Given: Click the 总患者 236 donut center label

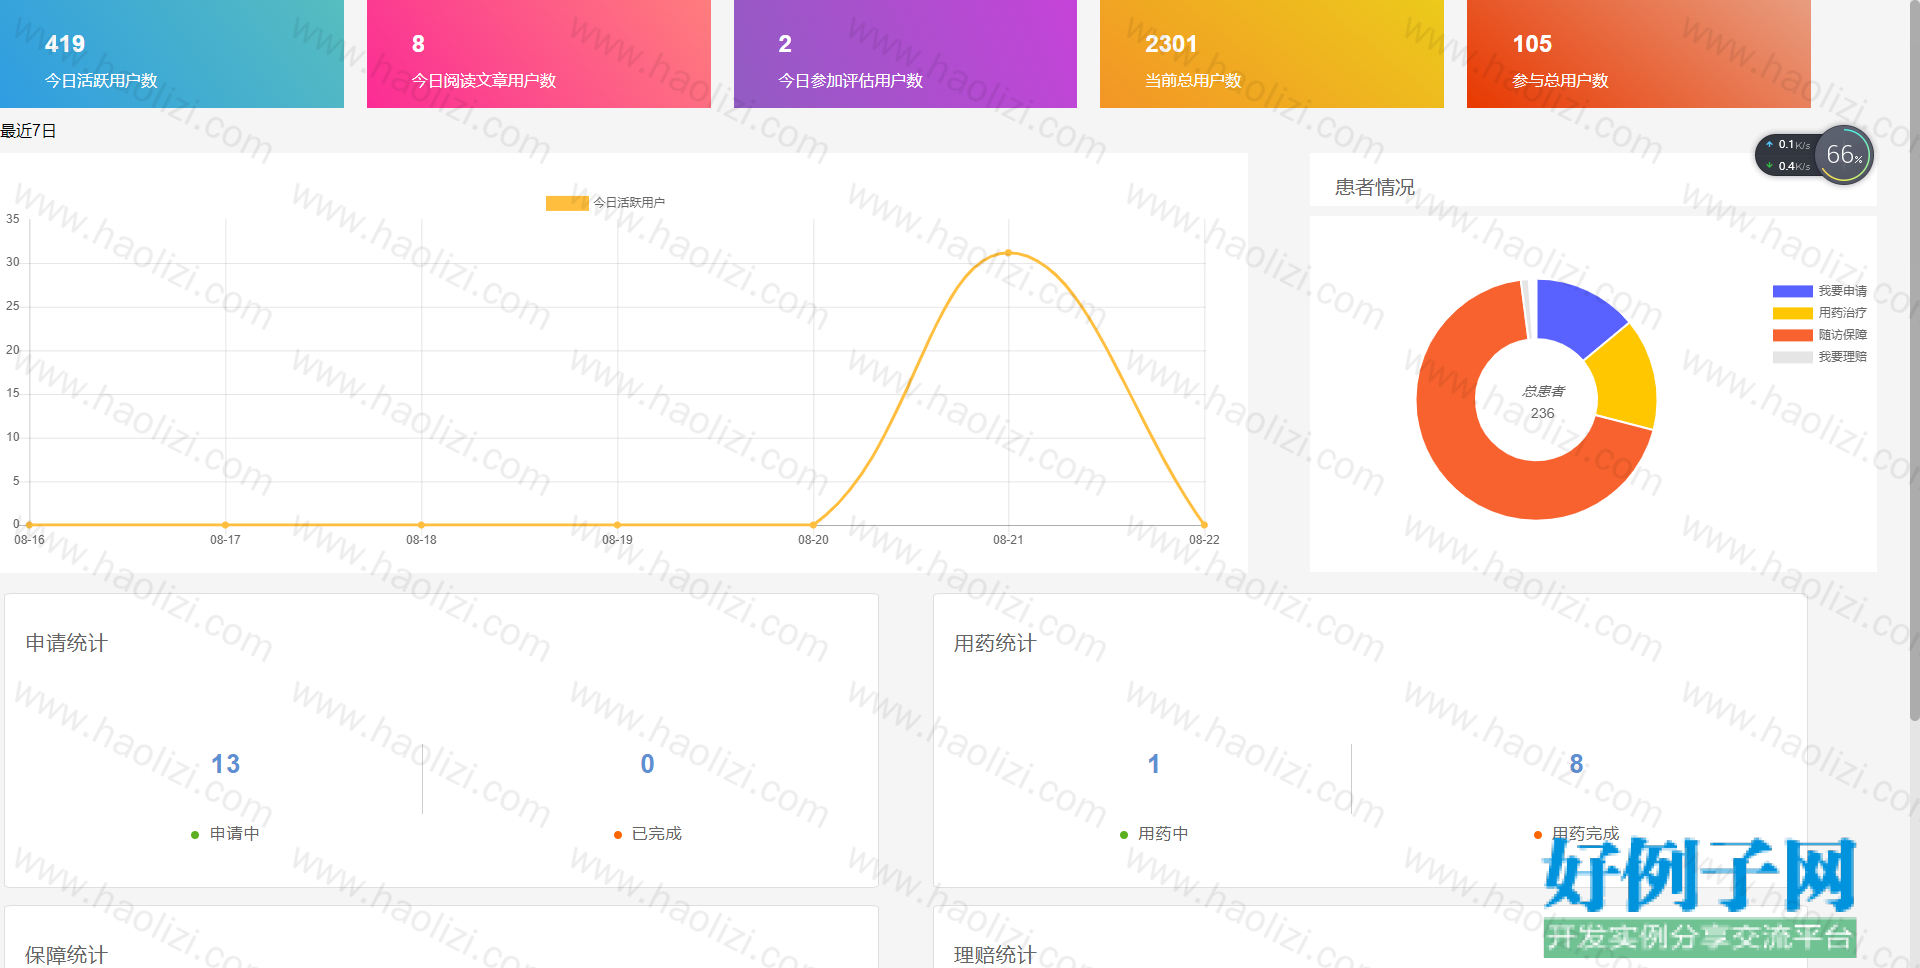Looking at the screenshot, I should [x=1543, y=402].
